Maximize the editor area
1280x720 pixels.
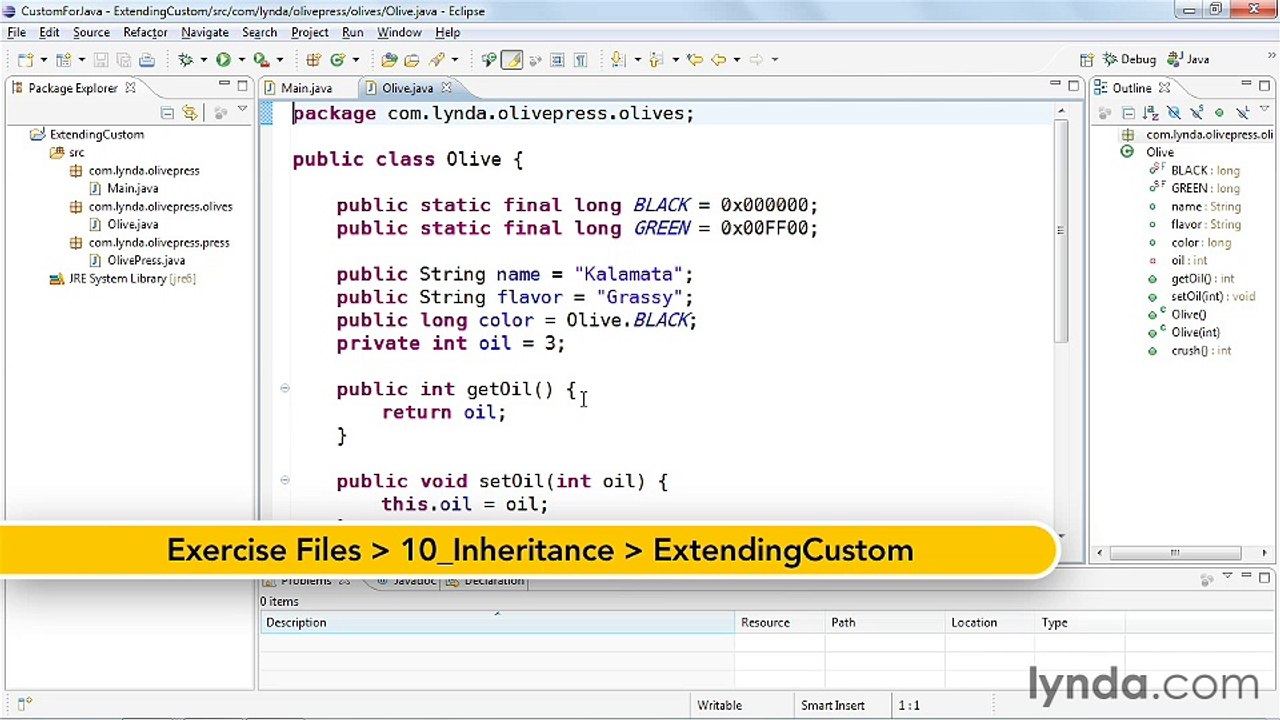[x=1073, y=86]
